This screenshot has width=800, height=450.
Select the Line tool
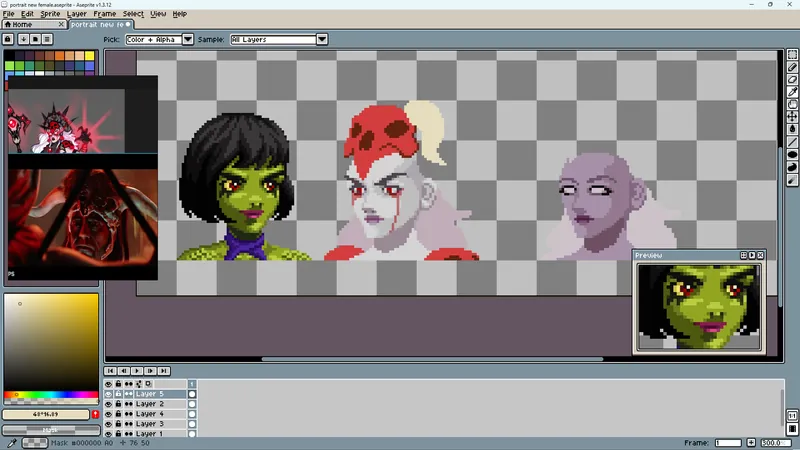point(792,142)
